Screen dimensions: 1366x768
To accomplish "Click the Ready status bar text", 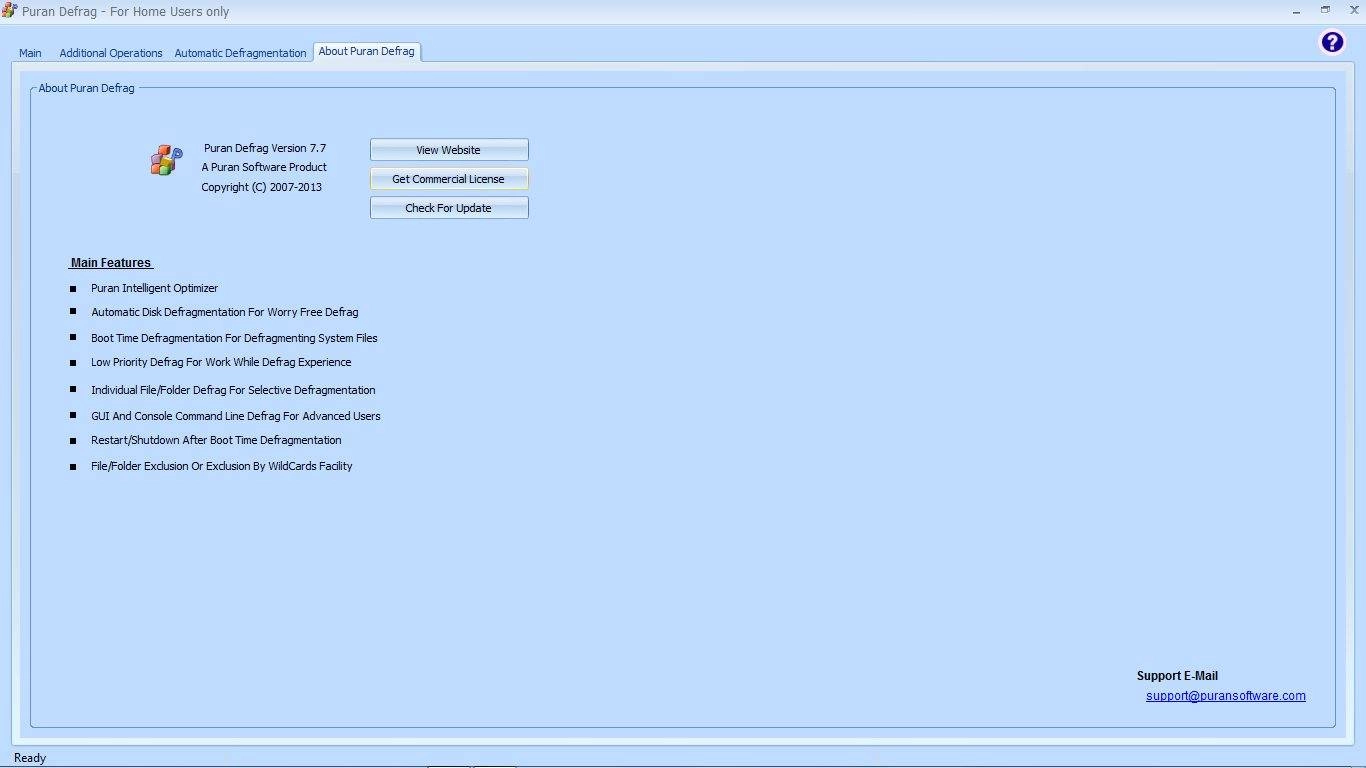I will pos(30,758).
